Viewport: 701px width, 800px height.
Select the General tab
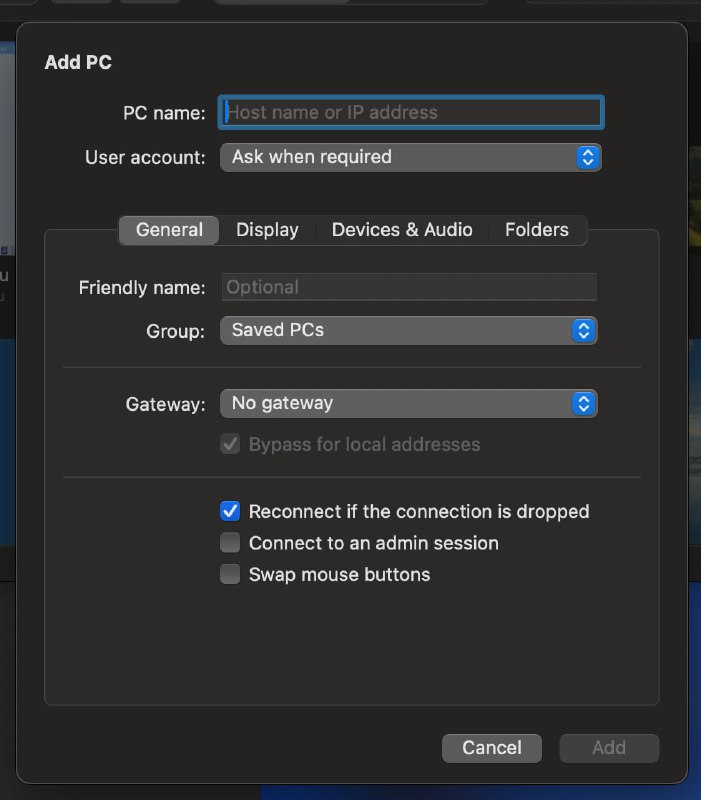168,230
